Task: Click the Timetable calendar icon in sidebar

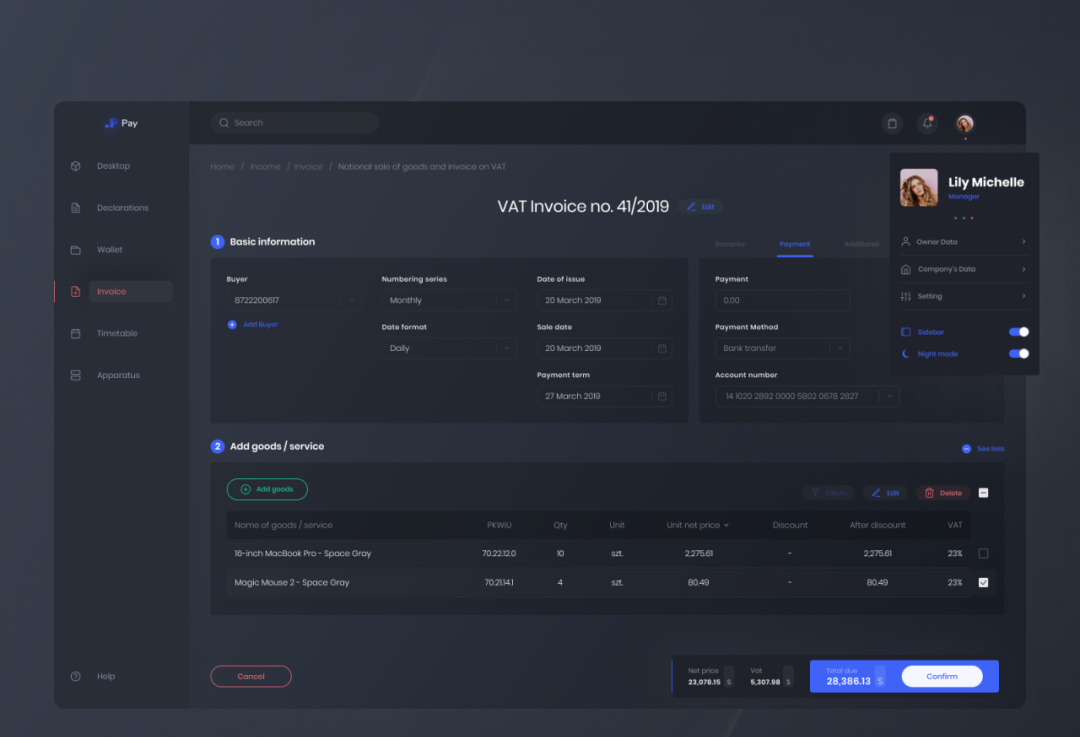Action: (75, 334)
